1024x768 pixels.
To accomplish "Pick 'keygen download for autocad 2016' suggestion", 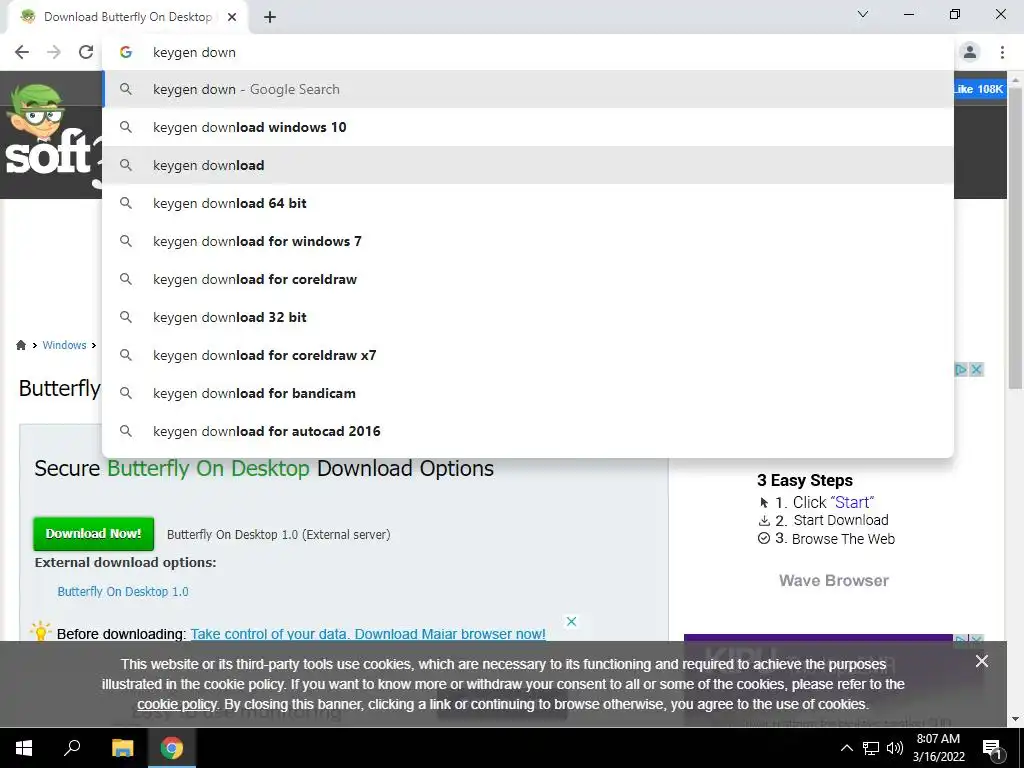I will pos(528,431).
